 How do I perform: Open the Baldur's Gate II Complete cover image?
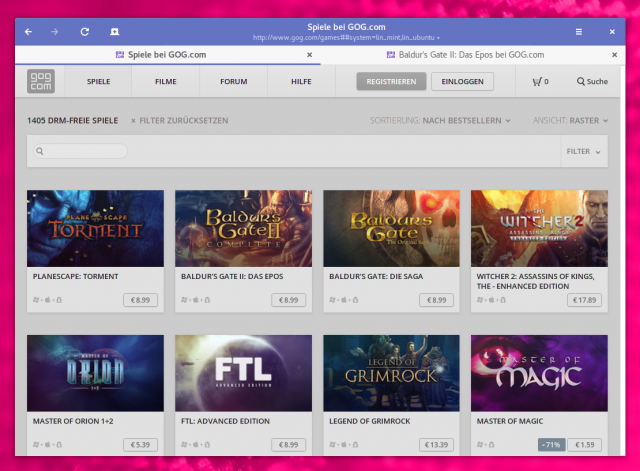pyautogui.click(x=244, y=229)
